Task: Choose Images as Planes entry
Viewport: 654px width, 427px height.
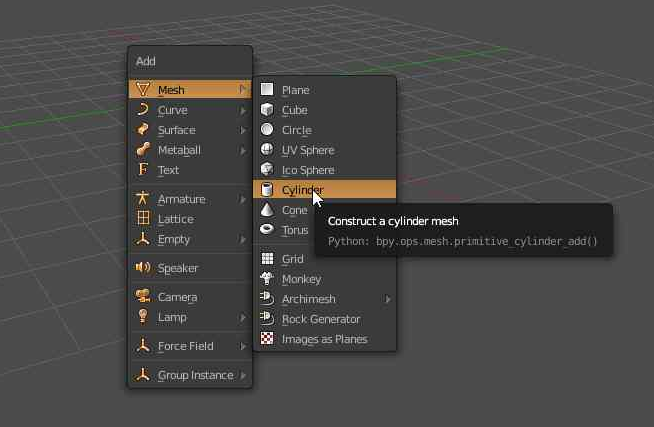Action: pos(324,339)
